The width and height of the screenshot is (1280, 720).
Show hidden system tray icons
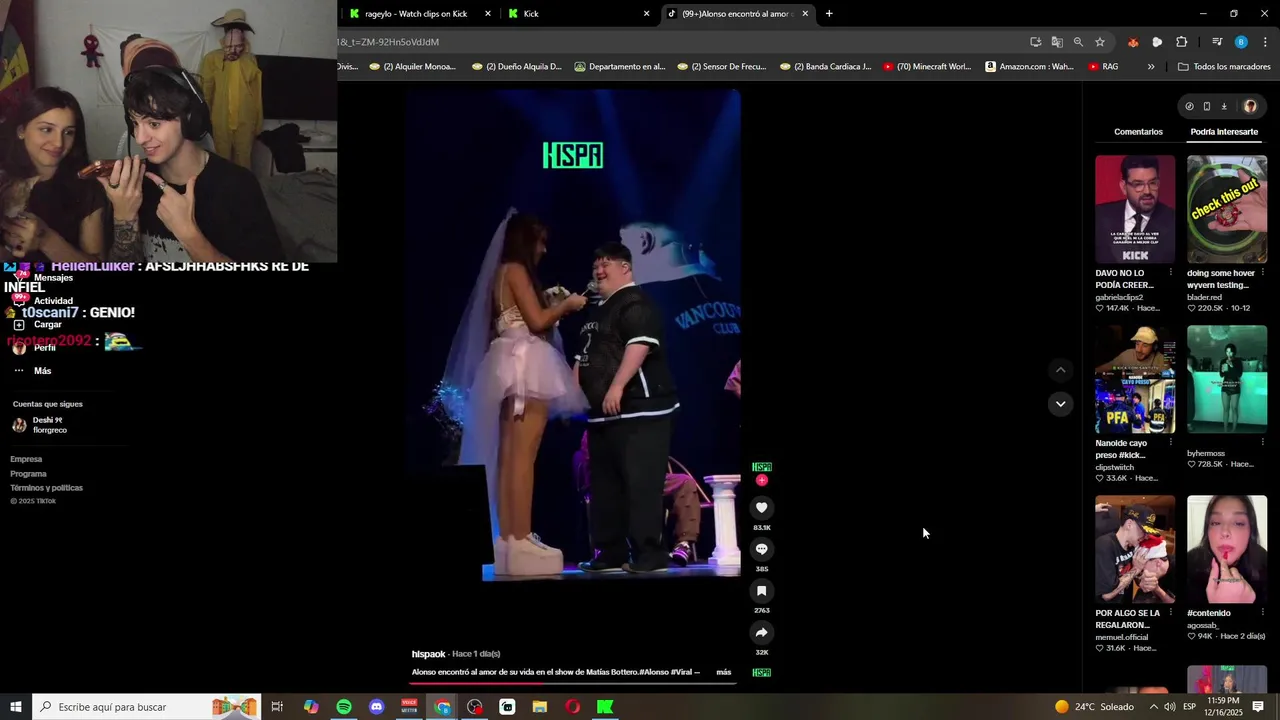(x=1153, y=707)
